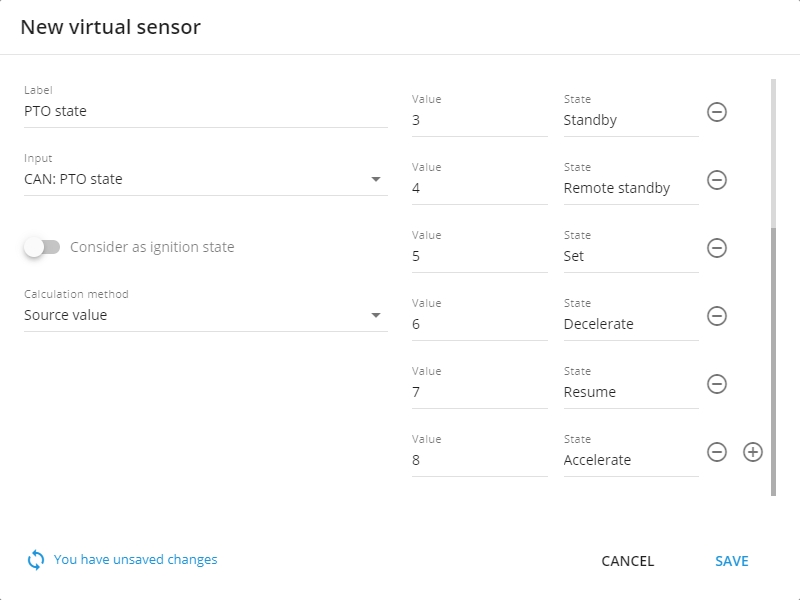The height and width of the screenshot is (600, 800).
Task: Add a new value-state row
Action: point(753,452)
